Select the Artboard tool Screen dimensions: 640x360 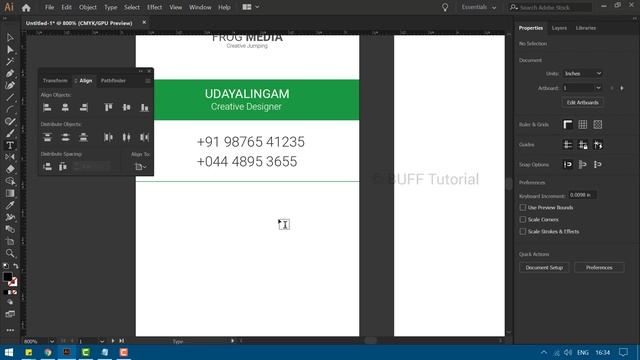[x=10, y=241]
